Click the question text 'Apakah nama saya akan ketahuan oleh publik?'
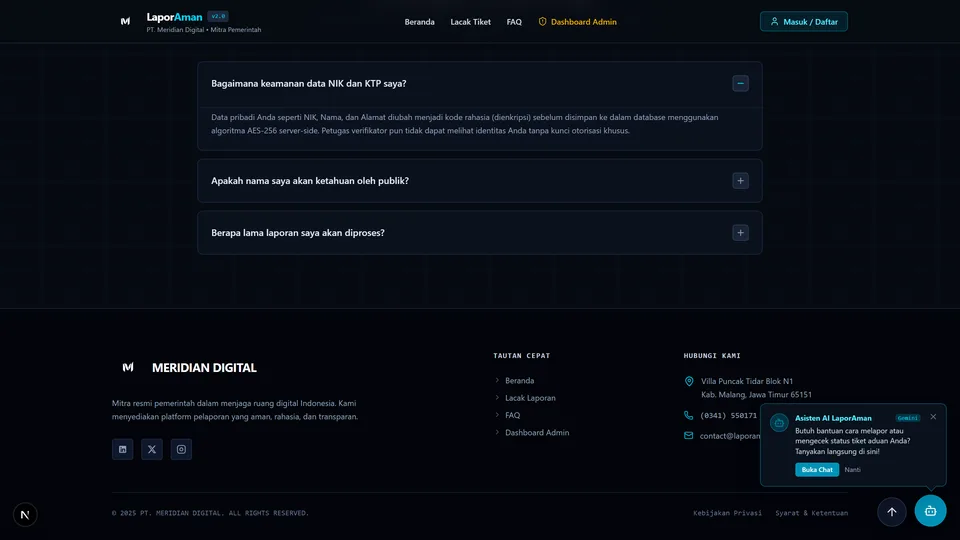Screen dimensions: 960x540 point(310,181)
